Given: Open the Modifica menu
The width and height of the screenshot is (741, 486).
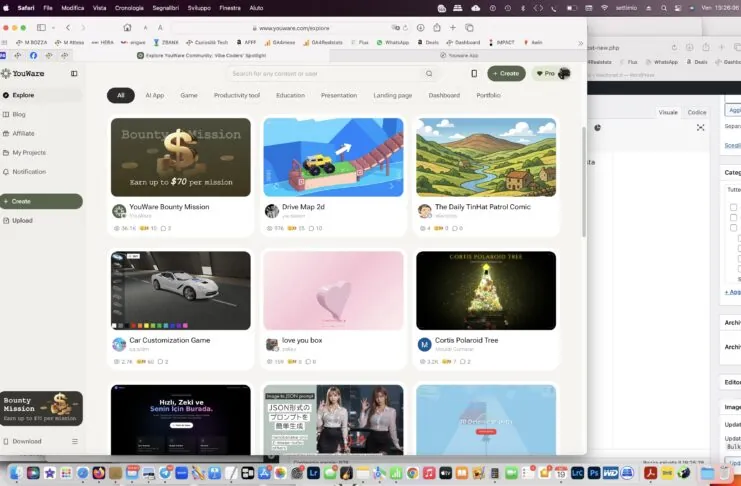Looking at the screenshot, I should coord(72,8).
